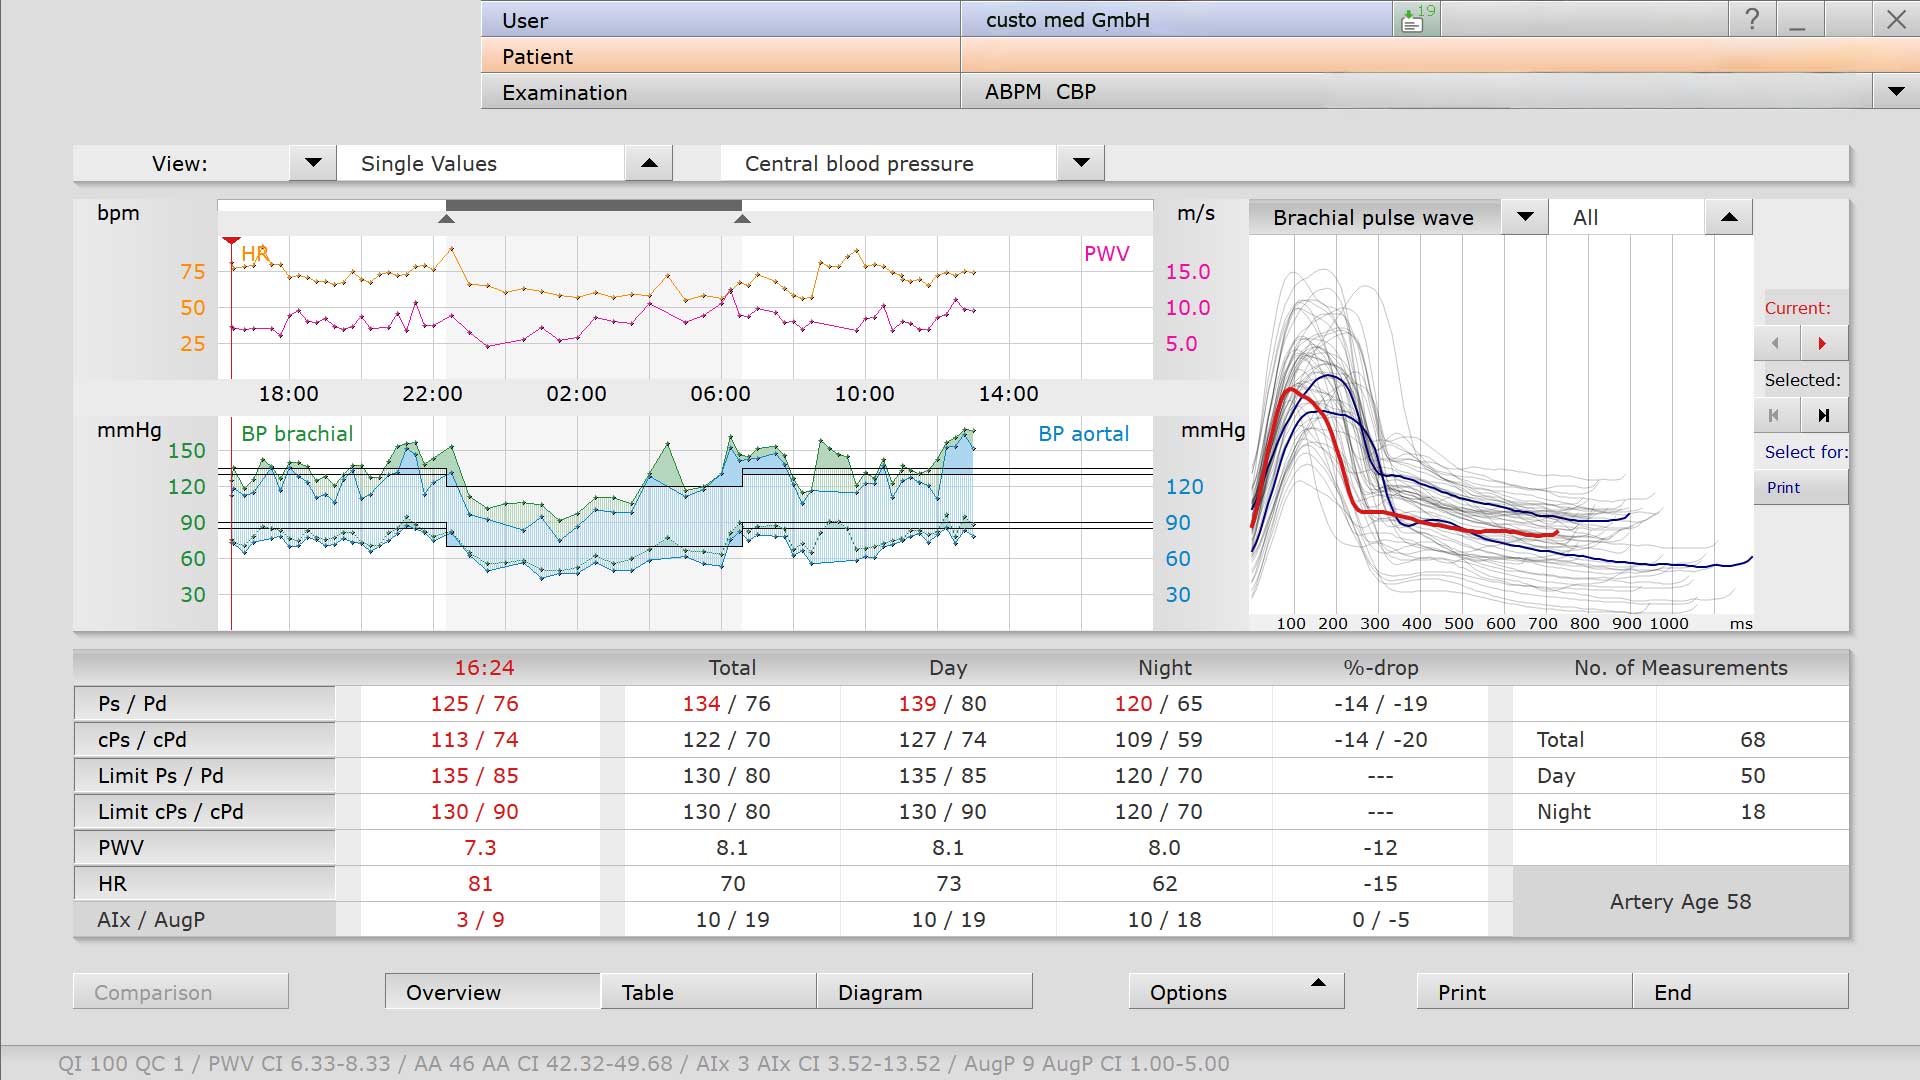Select the cPs / cPd row header

pos(204,739)
